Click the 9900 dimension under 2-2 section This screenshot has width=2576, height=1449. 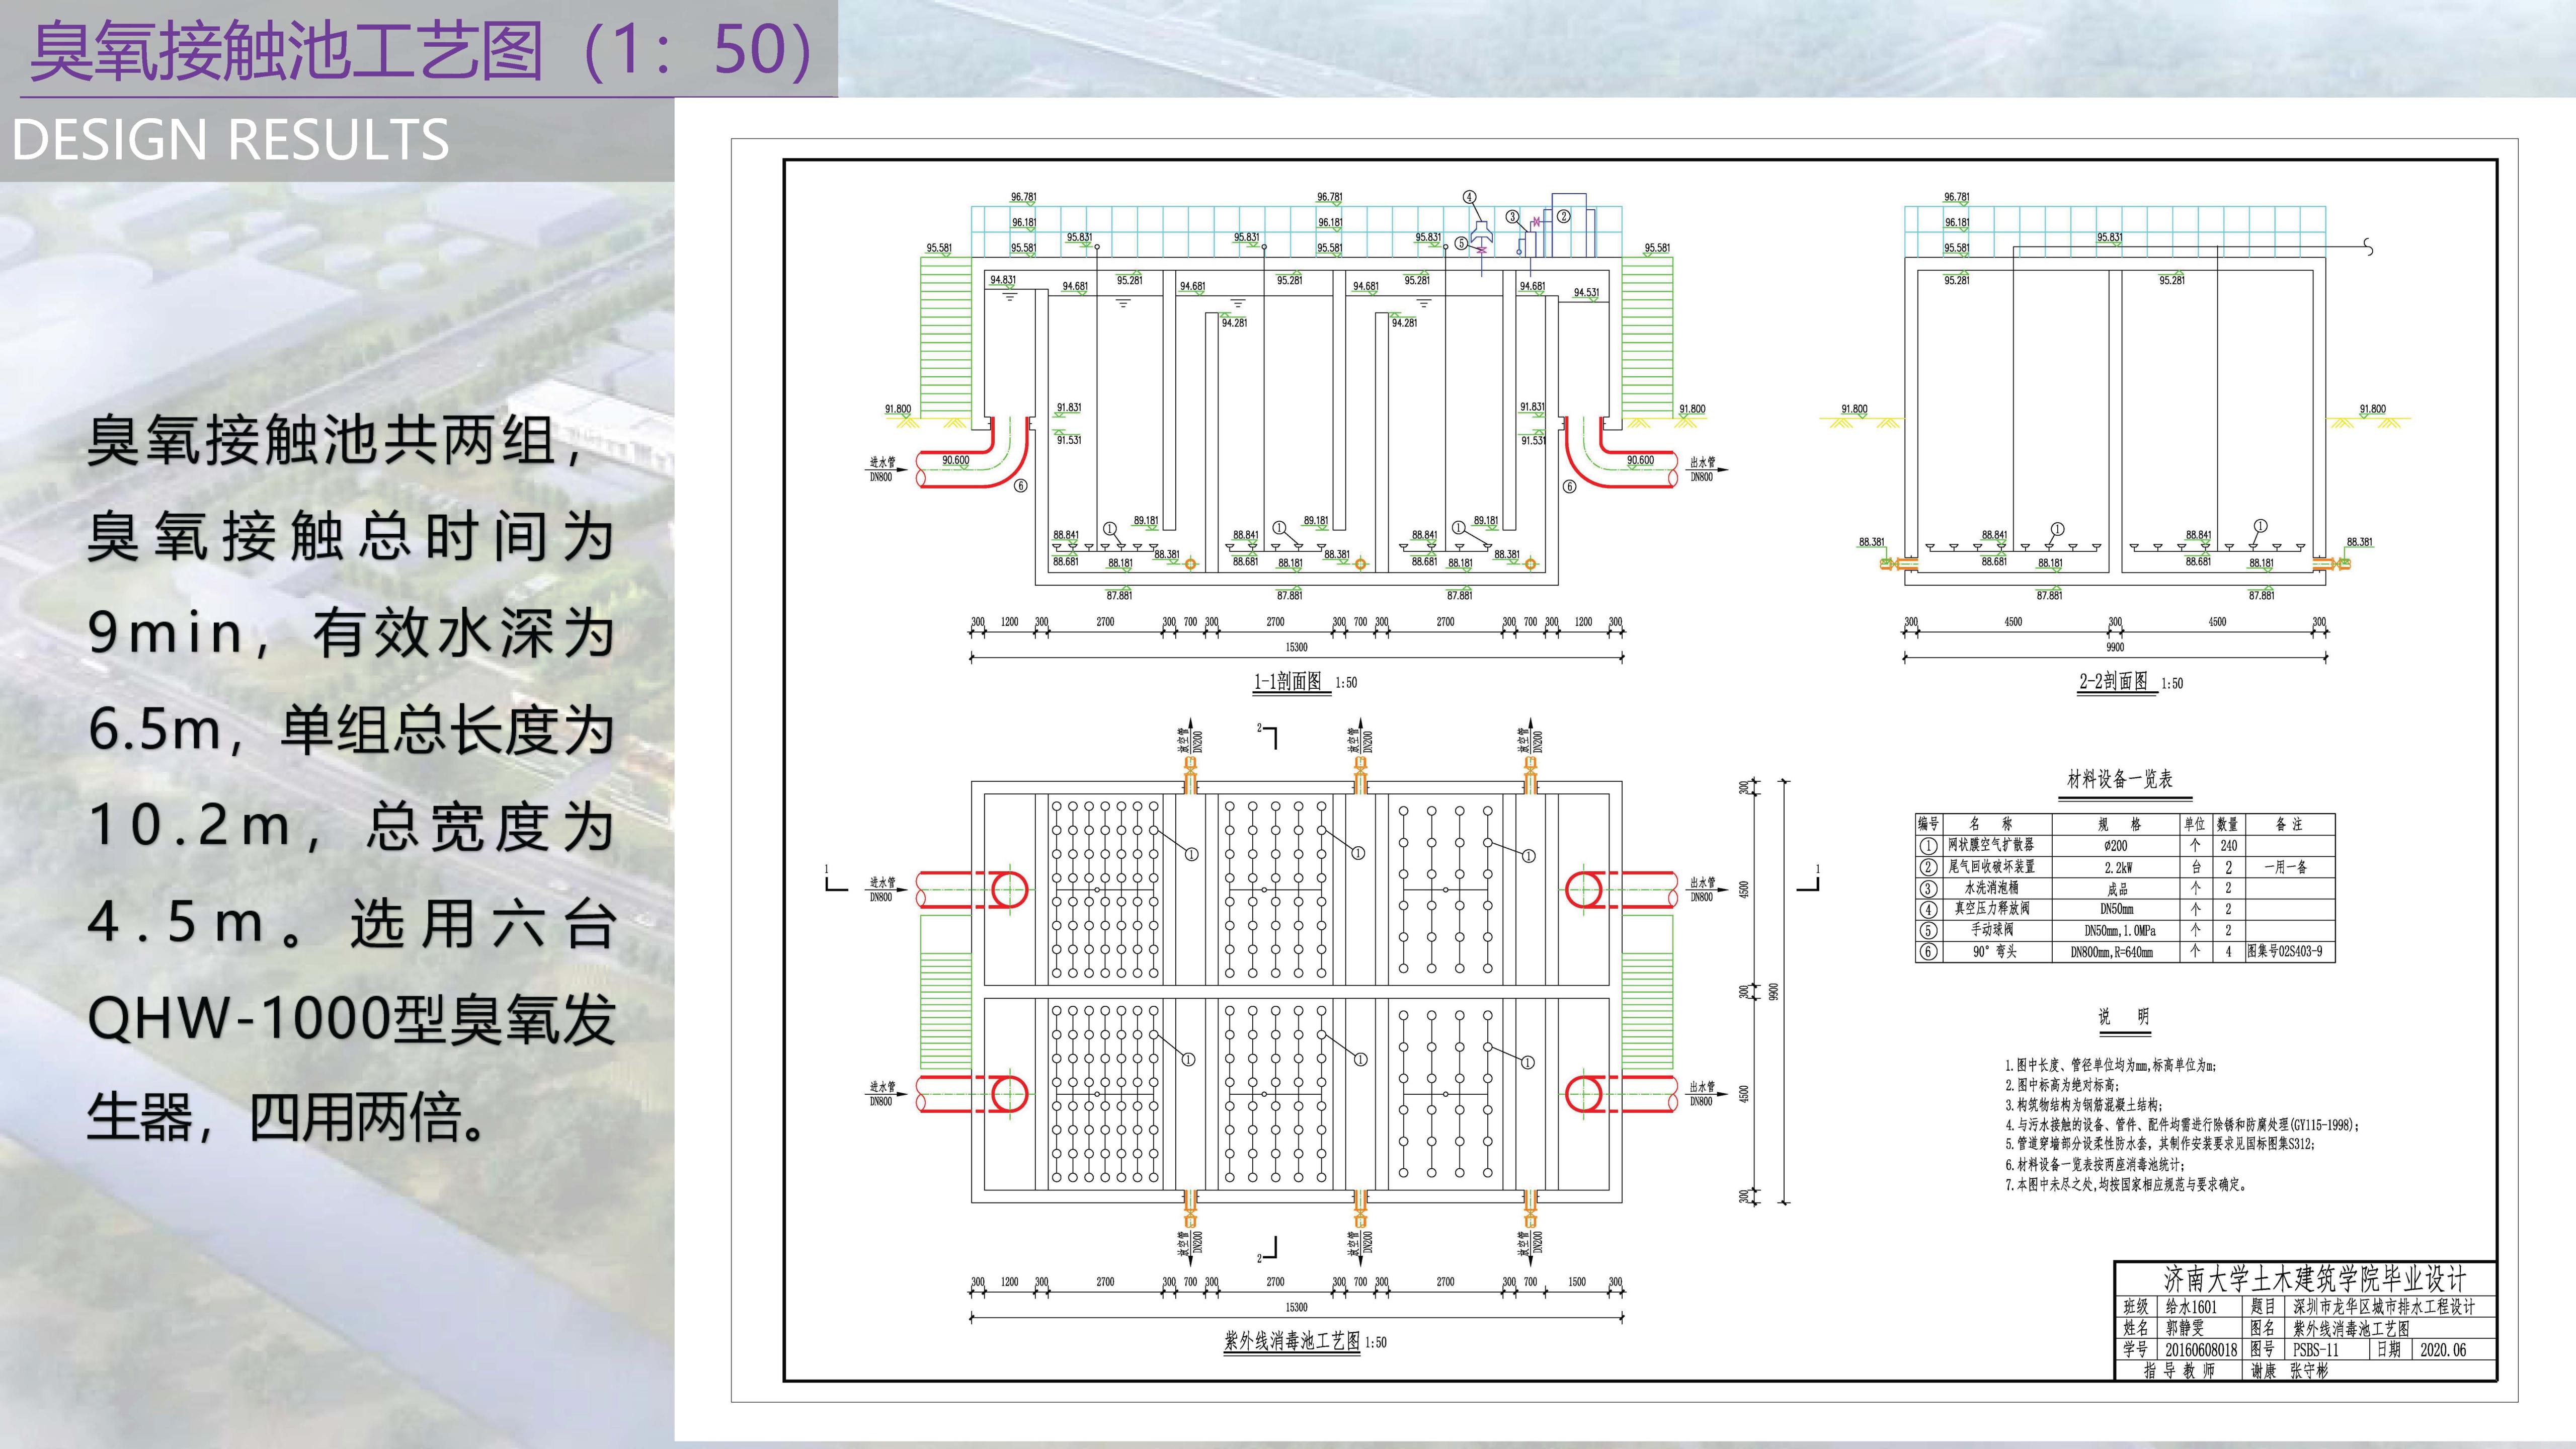point(2115,647)
